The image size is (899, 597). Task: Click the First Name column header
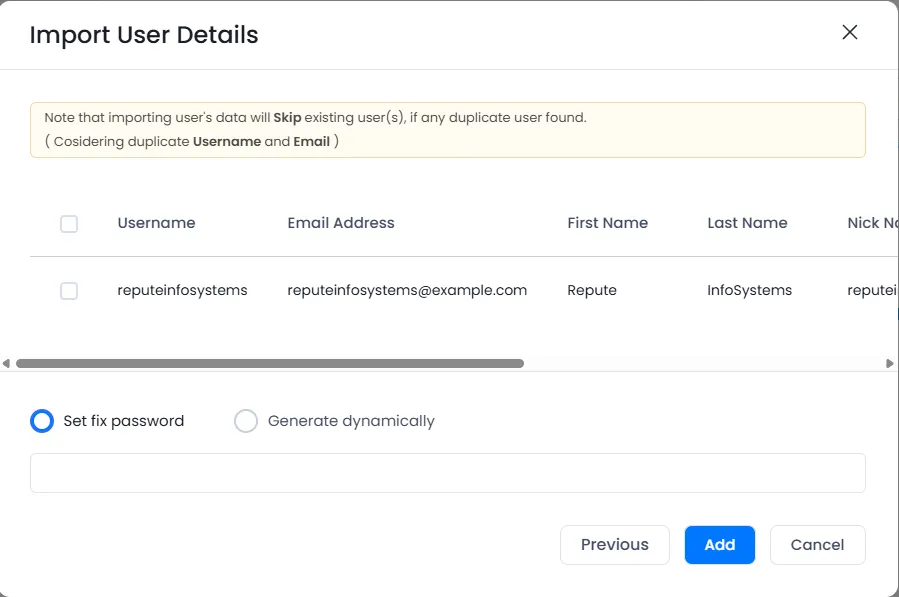(607, 223)
